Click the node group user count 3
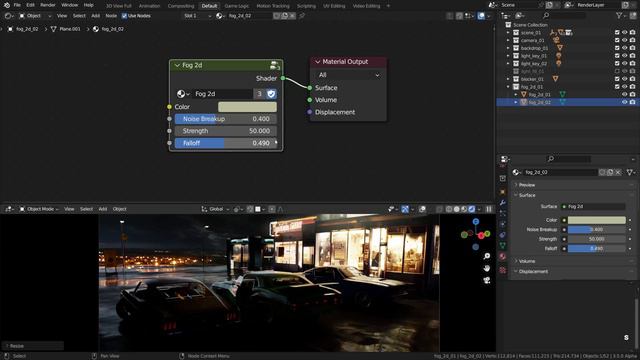This screenshot has height=360, width=640. [x=260, y=94]
